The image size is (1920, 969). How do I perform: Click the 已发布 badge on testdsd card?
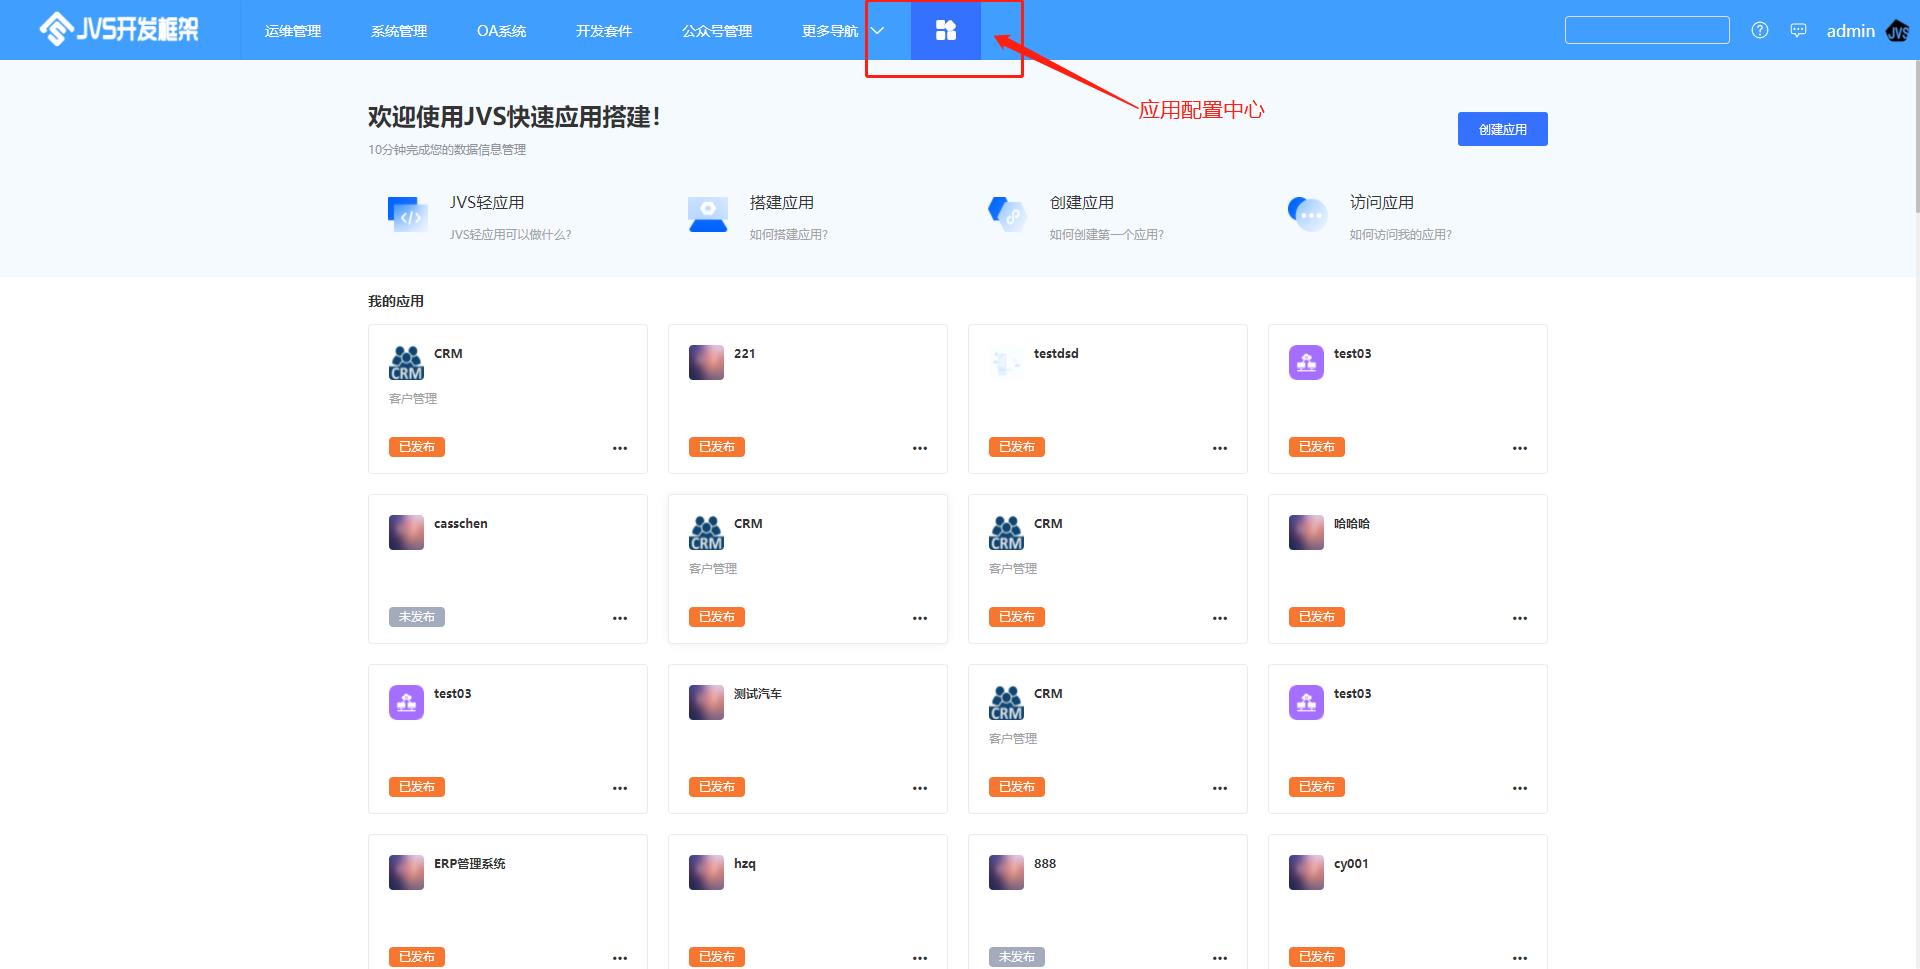click(x=1017, y=447)
